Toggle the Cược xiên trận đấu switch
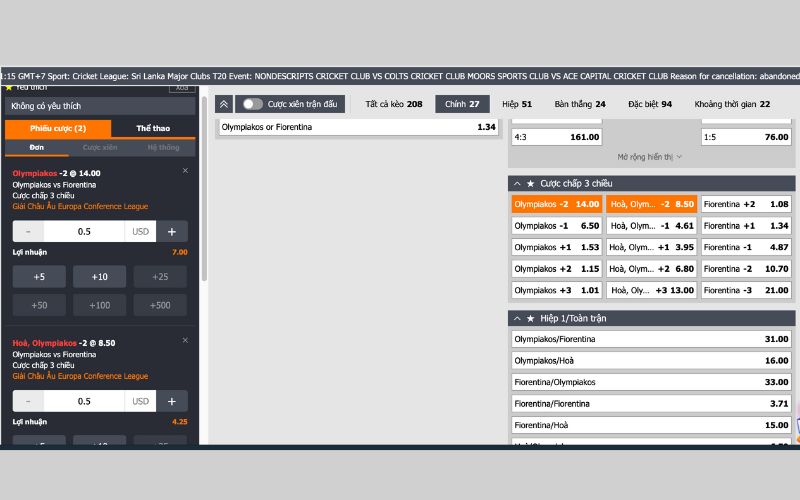This screenshot has width=800, height=500. [x=252, y=104]
